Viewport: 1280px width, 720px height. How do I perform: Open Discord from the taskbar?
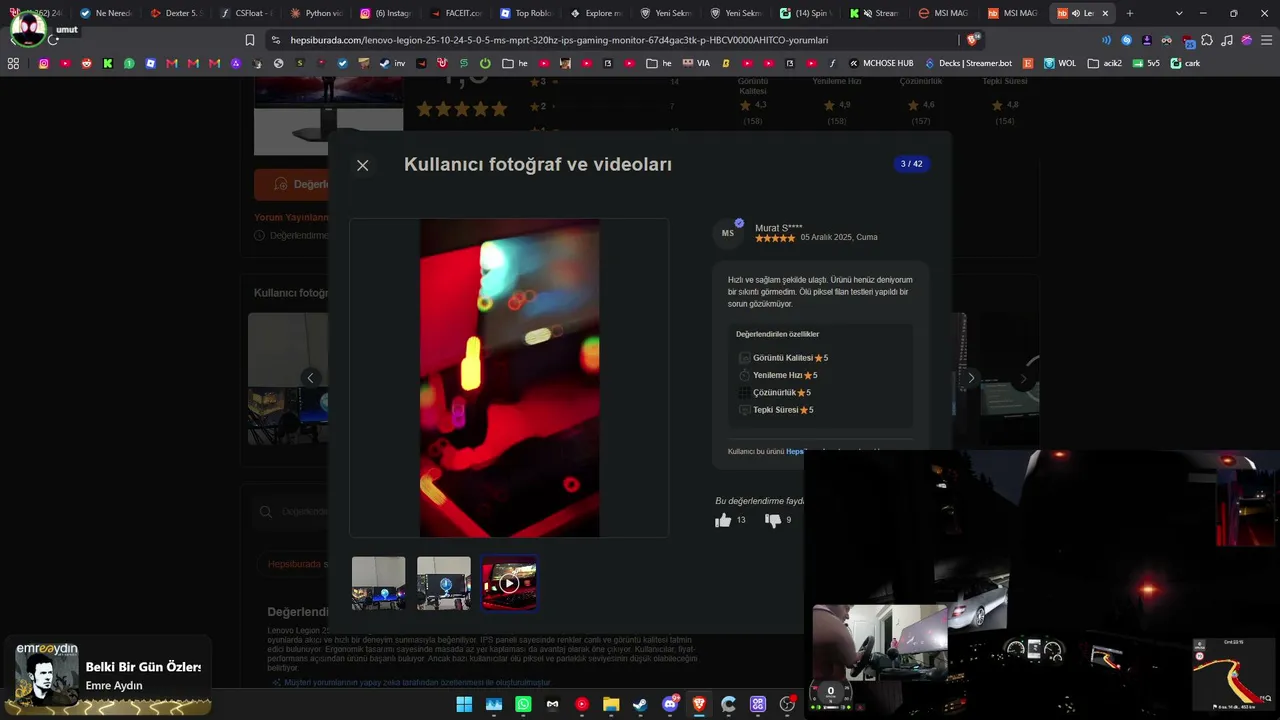pos(670,704)
